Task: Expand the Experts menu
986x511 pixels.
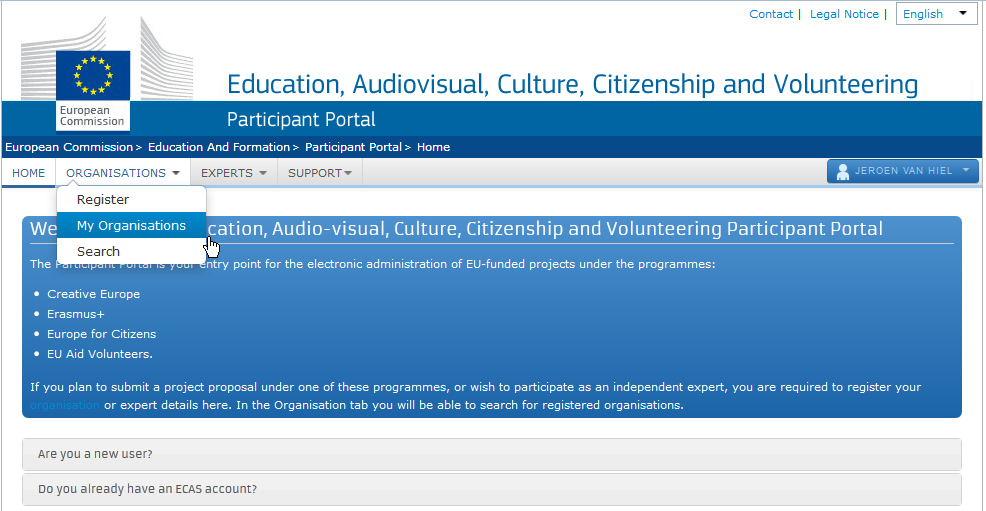Action: tap(233, 173)
